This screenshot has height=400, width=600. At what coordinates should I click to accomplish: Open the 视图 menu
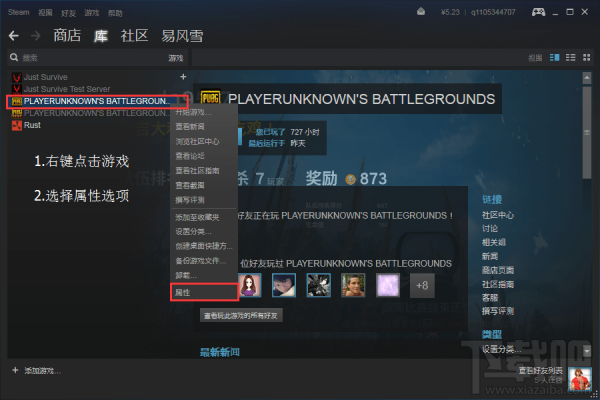click(45, 13)
